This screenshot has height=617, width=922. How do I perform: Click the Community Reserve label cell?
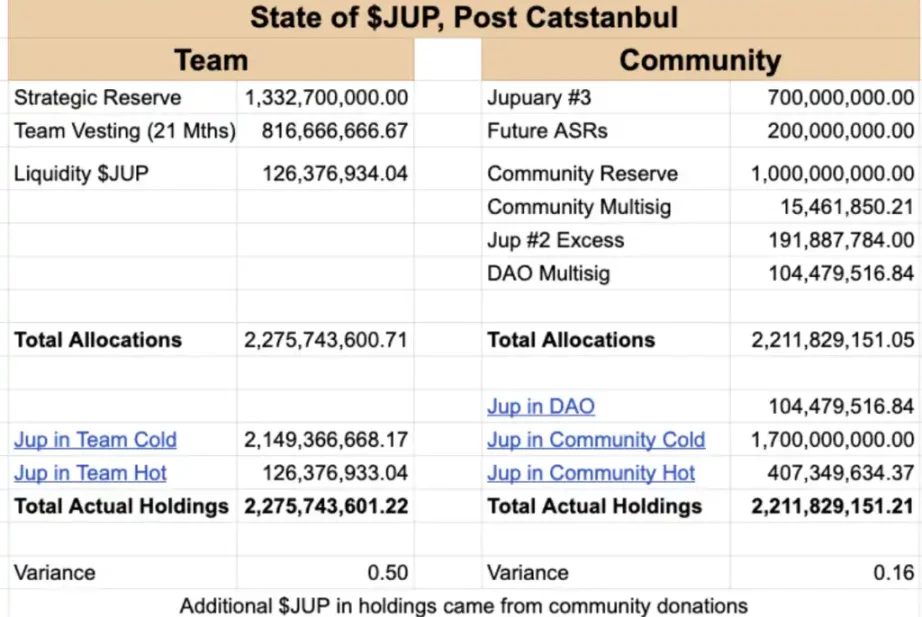(582, 173)
